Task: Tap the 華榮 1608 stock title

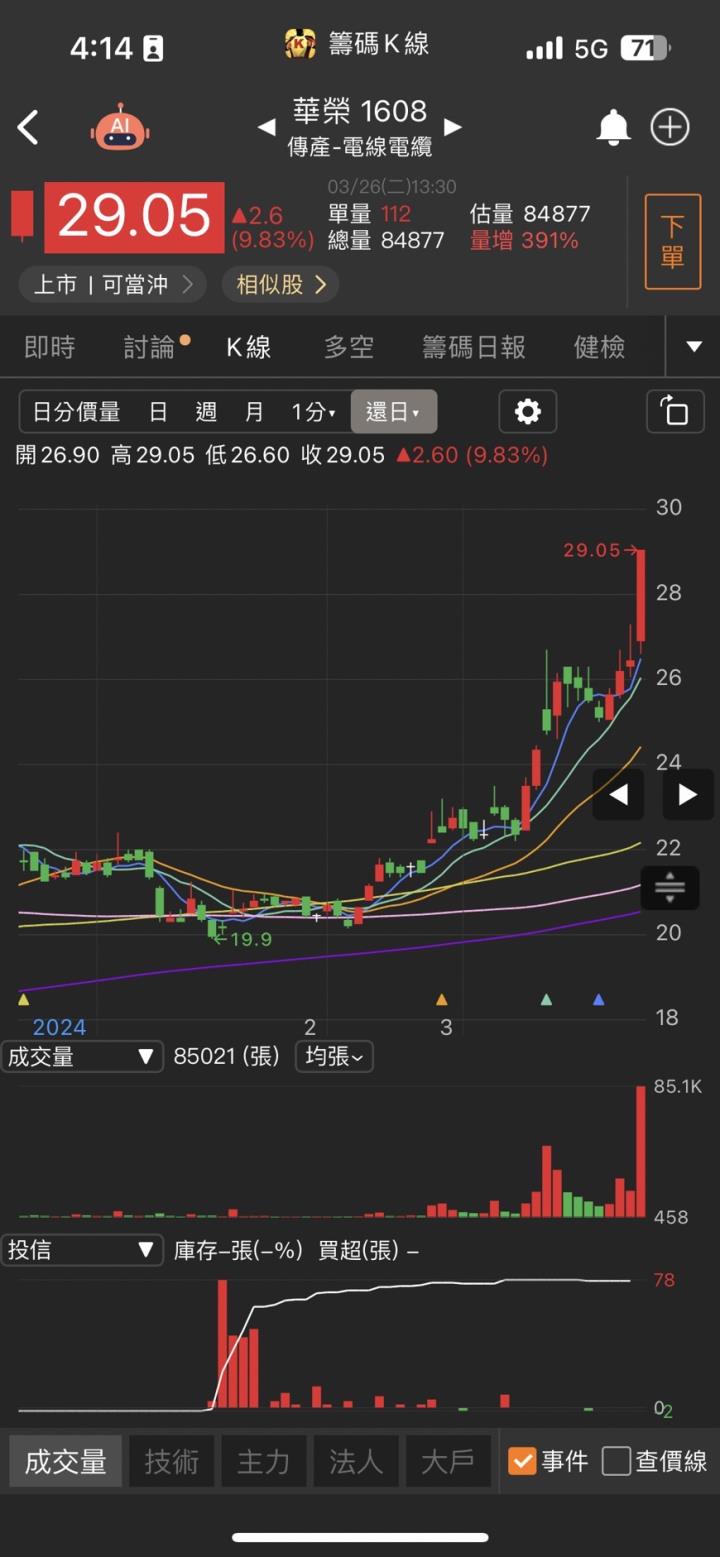Action: coord(360,110)
